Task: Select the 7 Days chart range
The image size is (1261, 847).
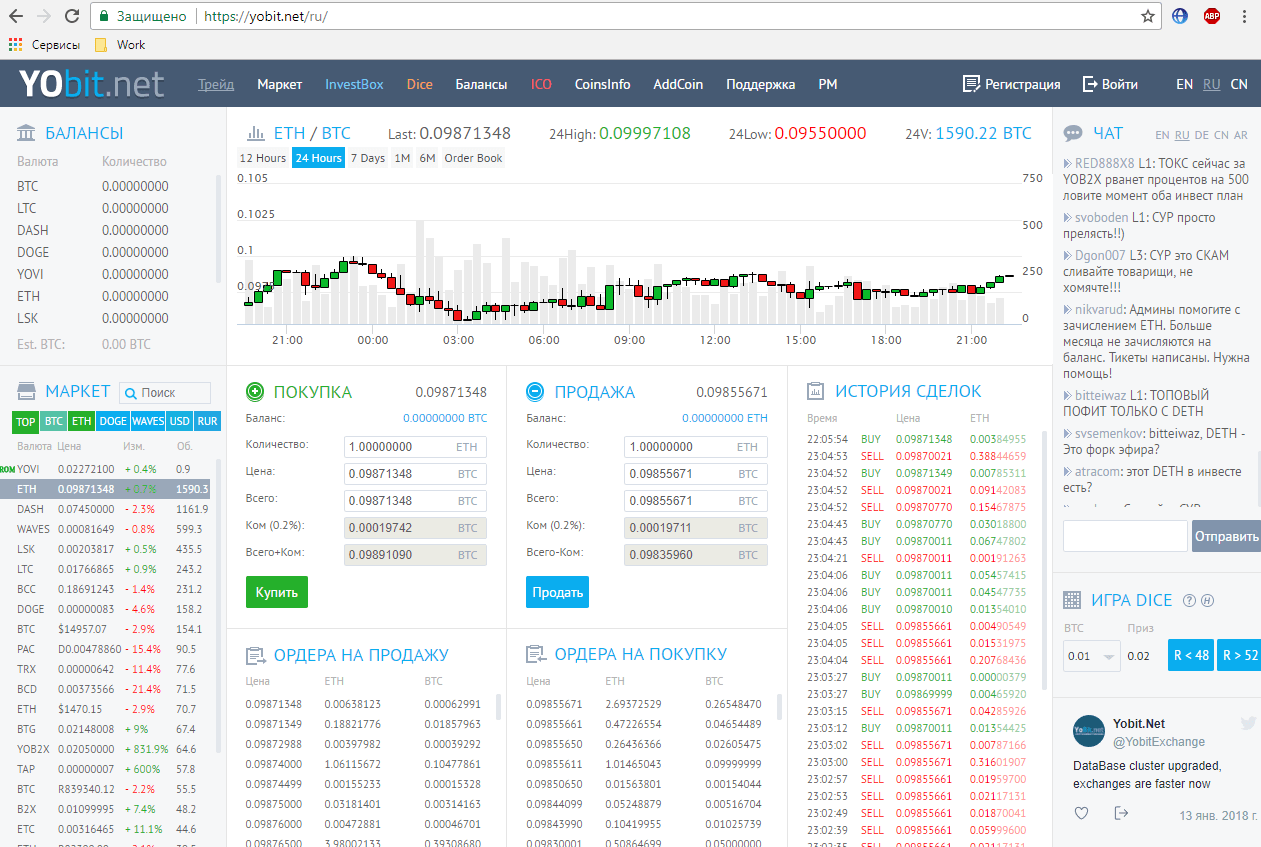Action: [x=368, y=158]
